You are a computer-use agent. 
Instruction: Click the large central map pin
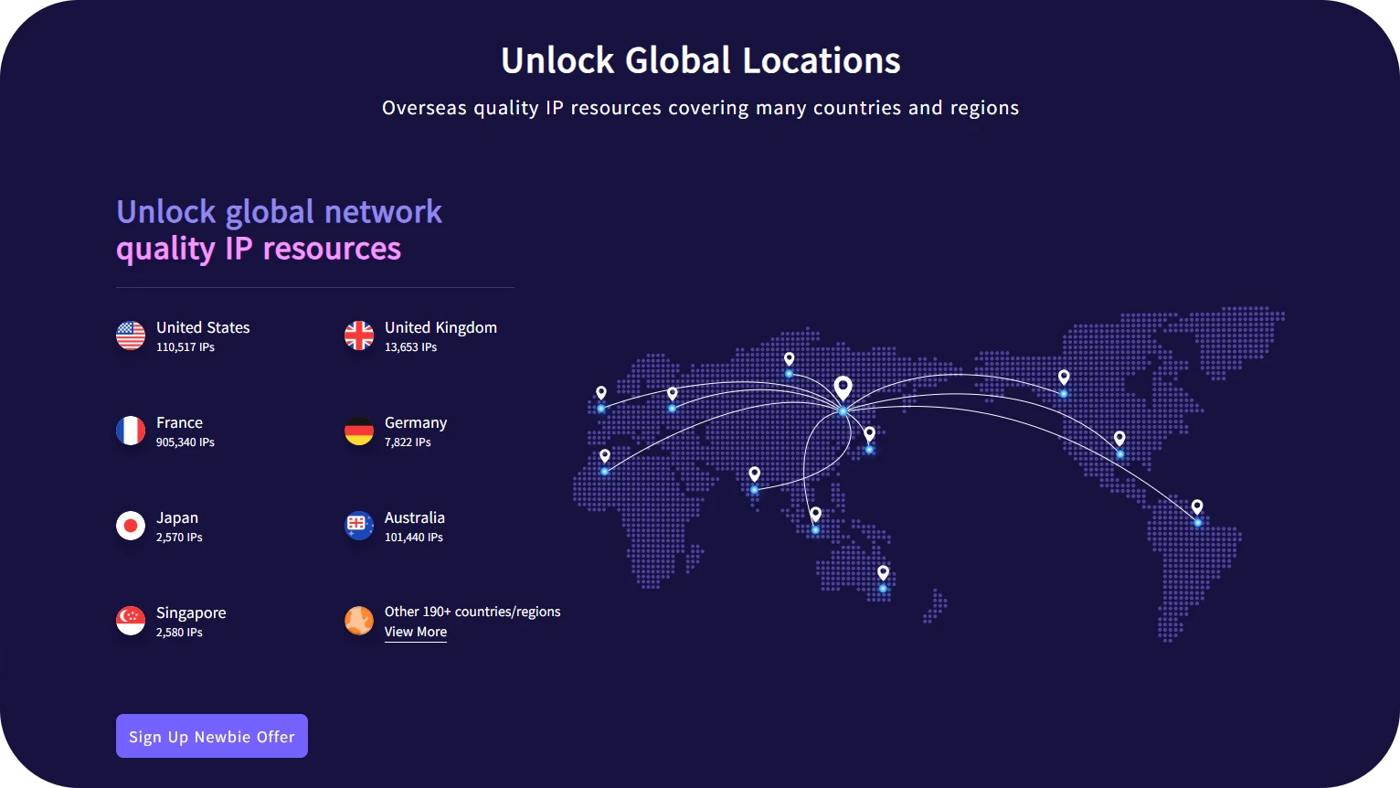point(843,388)
